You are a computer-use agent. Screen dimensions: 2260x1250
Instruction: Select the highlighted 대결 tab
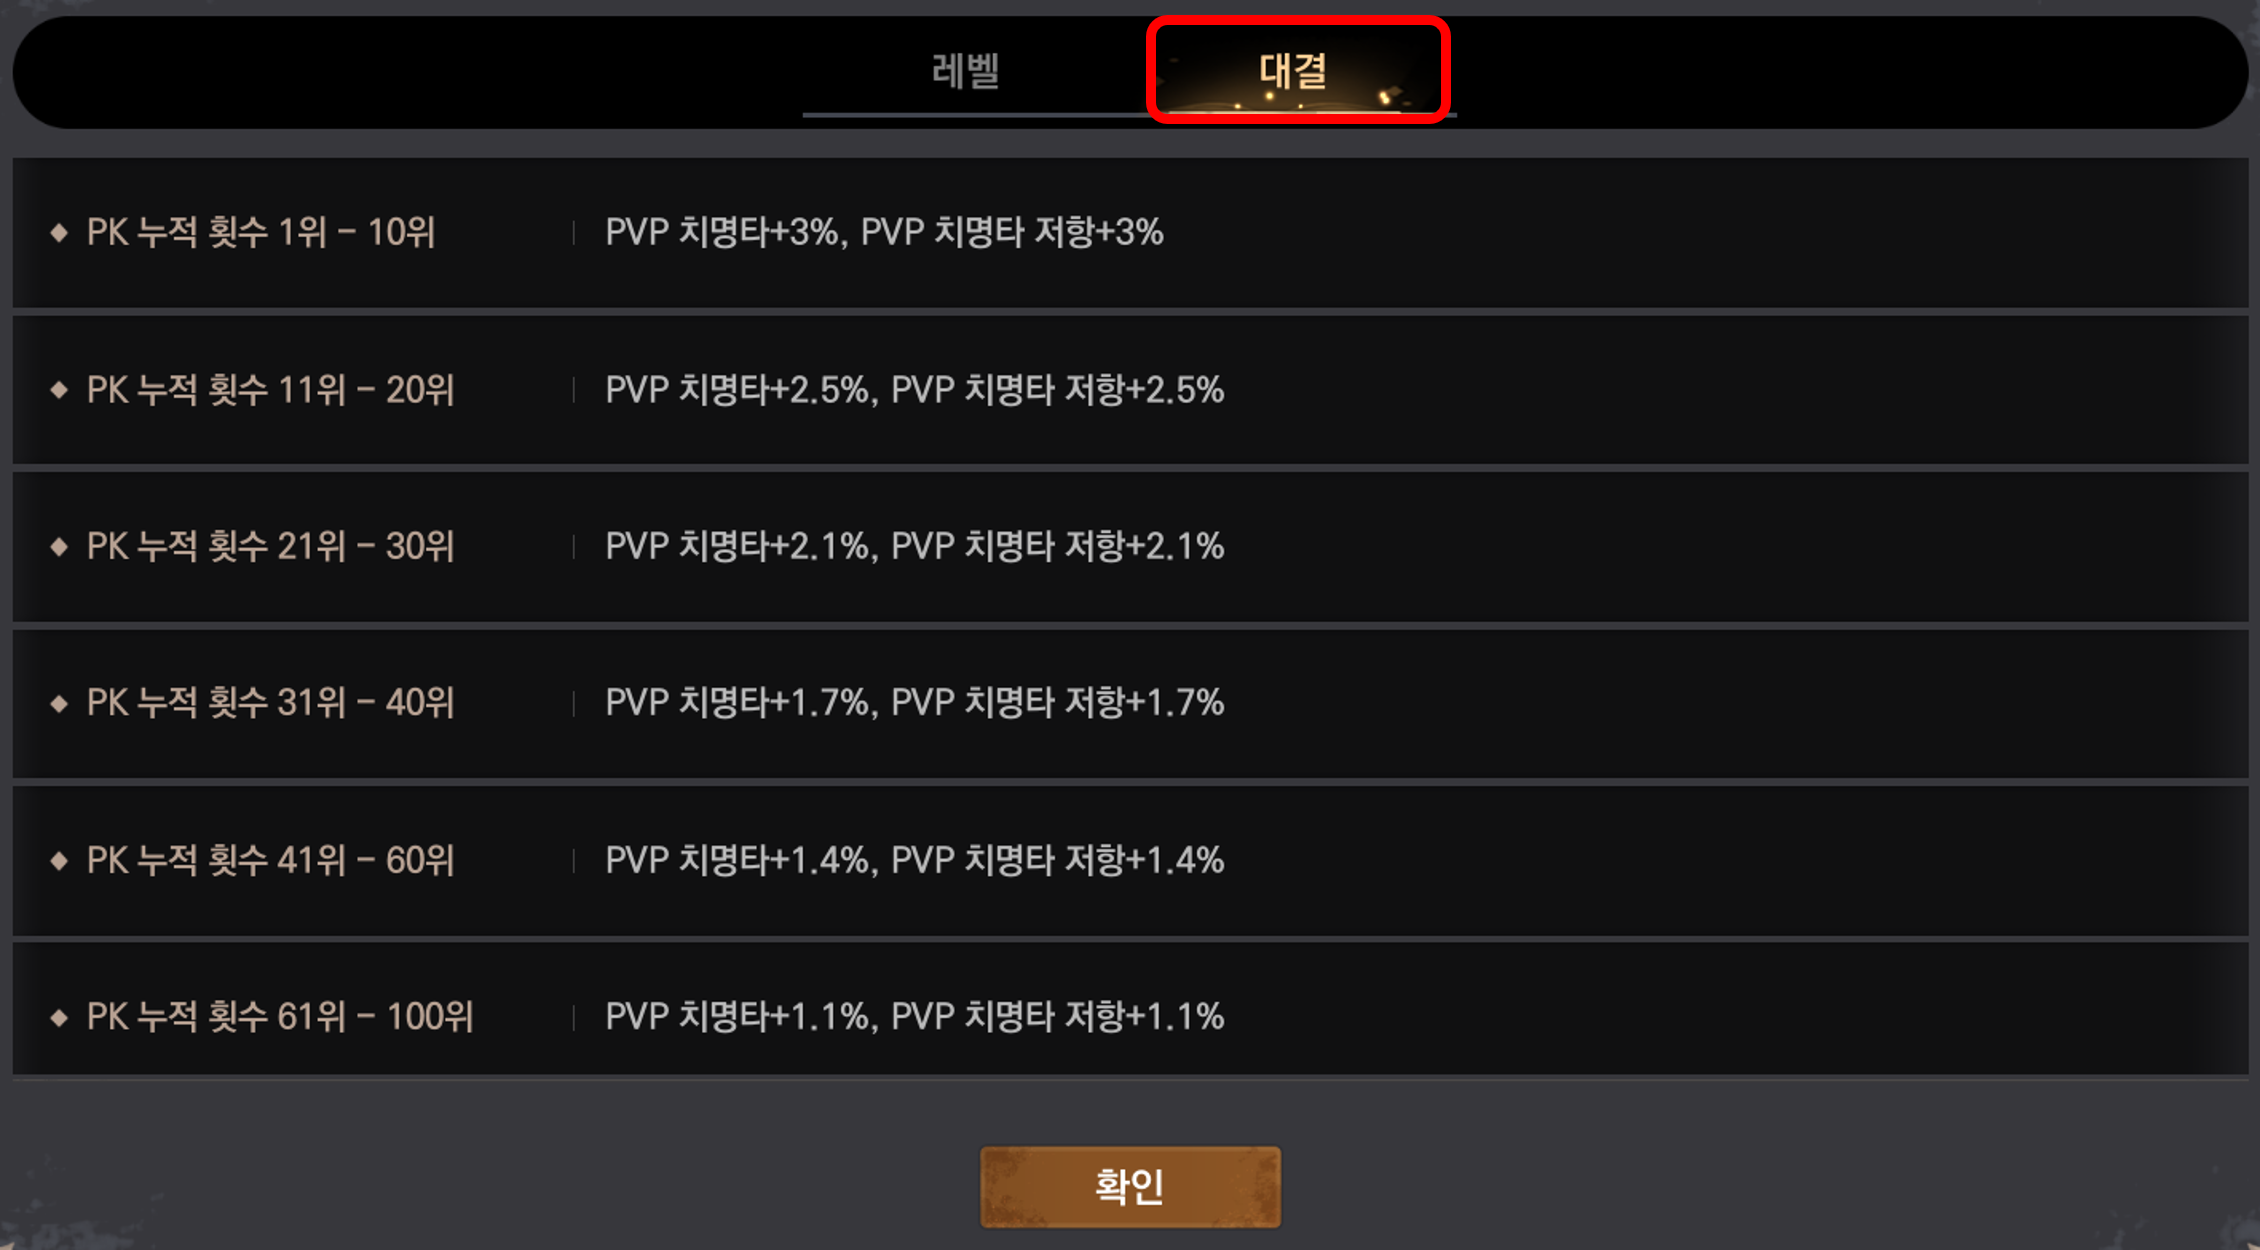[x=1297, y=70]
